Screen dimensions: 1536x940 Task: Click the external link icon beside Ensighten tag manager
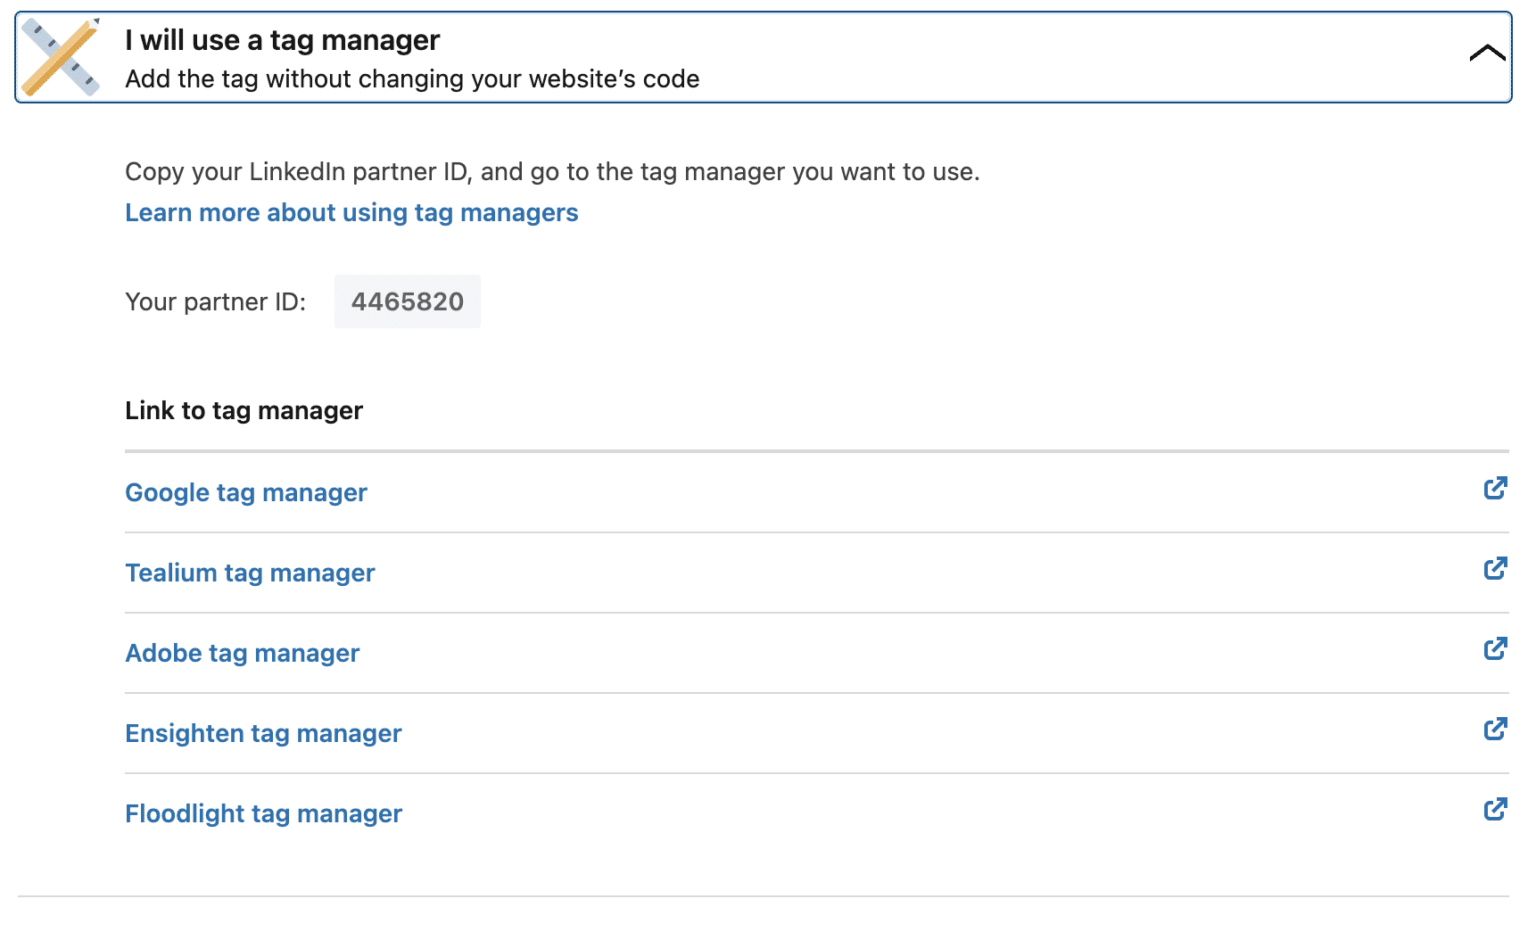point(1495,729)
